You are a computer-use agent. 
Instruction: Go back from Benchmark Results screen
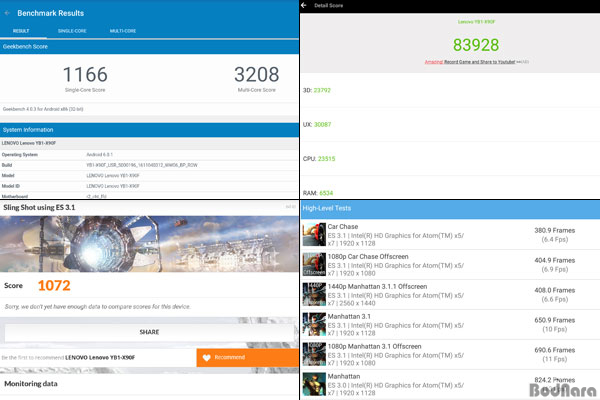[7, 13]
